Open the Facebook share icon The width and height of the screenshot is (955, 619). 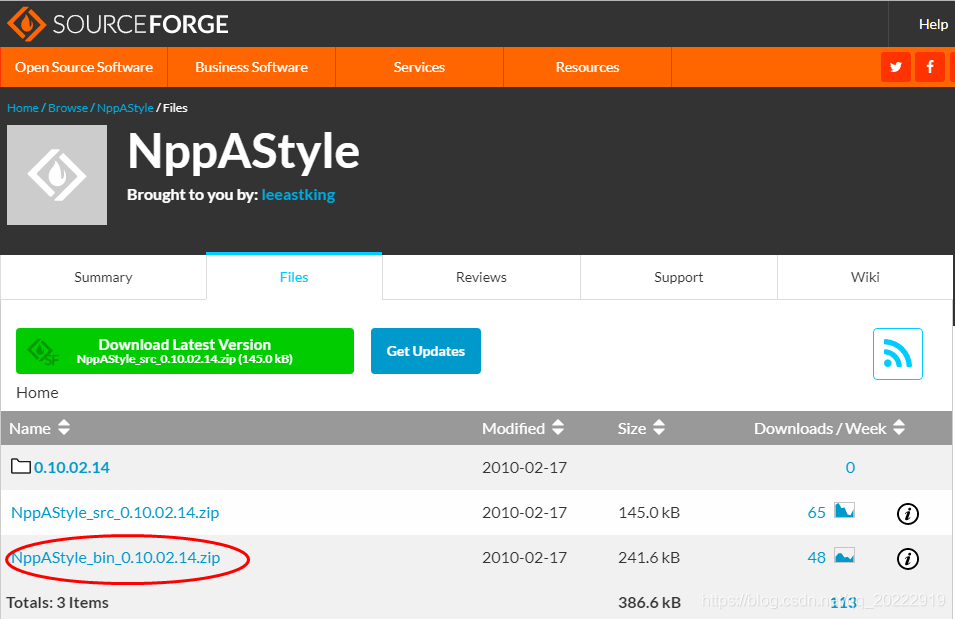click(x=930, y=67)
